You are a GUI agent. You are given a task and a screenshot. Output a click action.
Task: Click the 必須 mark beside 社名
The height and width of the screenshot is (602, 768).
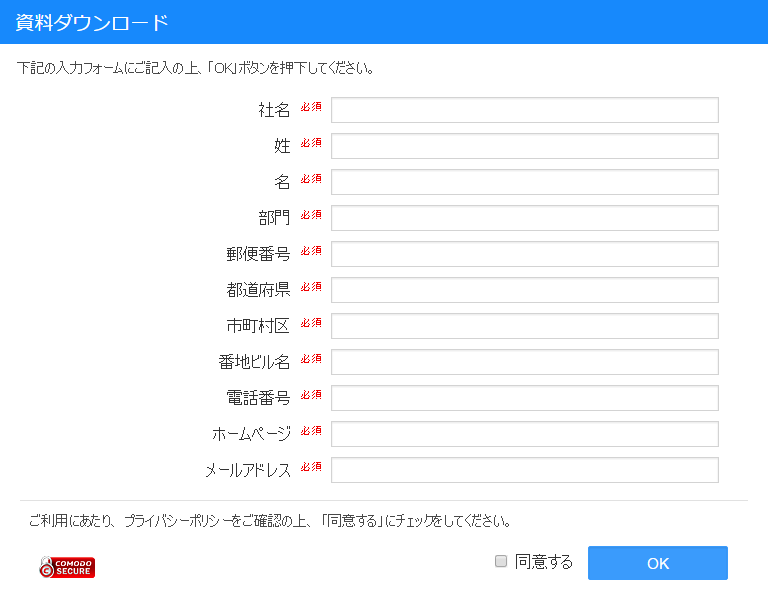[311, 107]
